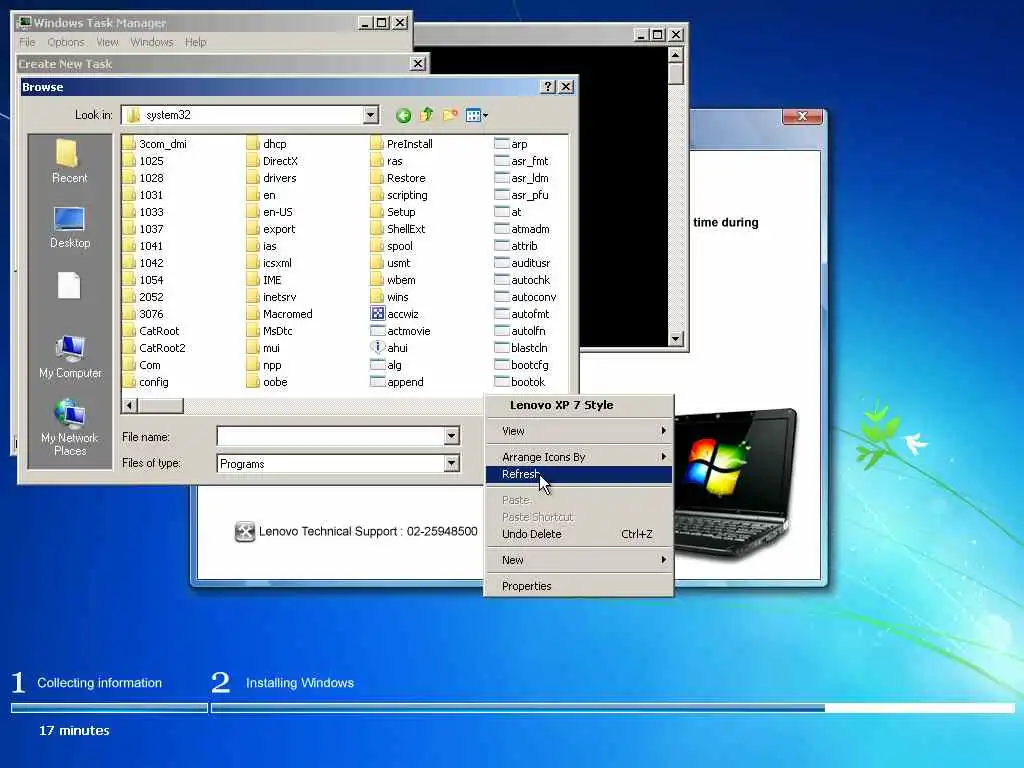1024x768 pixels.
Task: Select the autochk file
Action: coord(522,280)
